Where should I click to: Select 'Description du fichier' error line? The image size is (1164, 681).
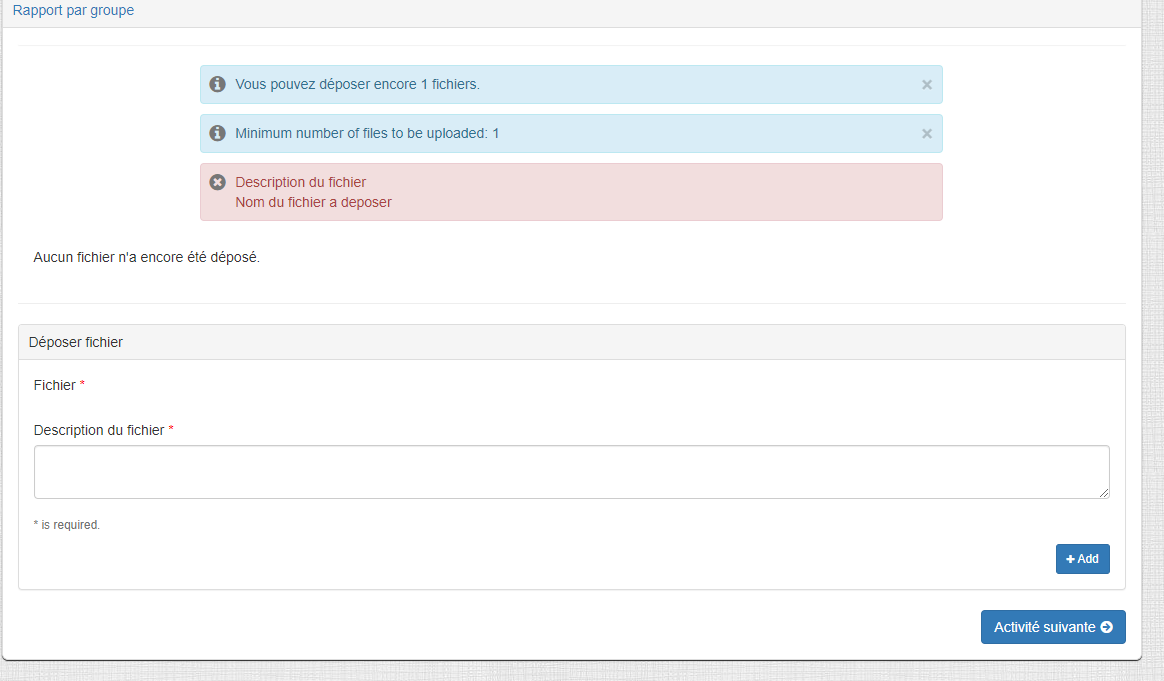[x=301, y=182]
